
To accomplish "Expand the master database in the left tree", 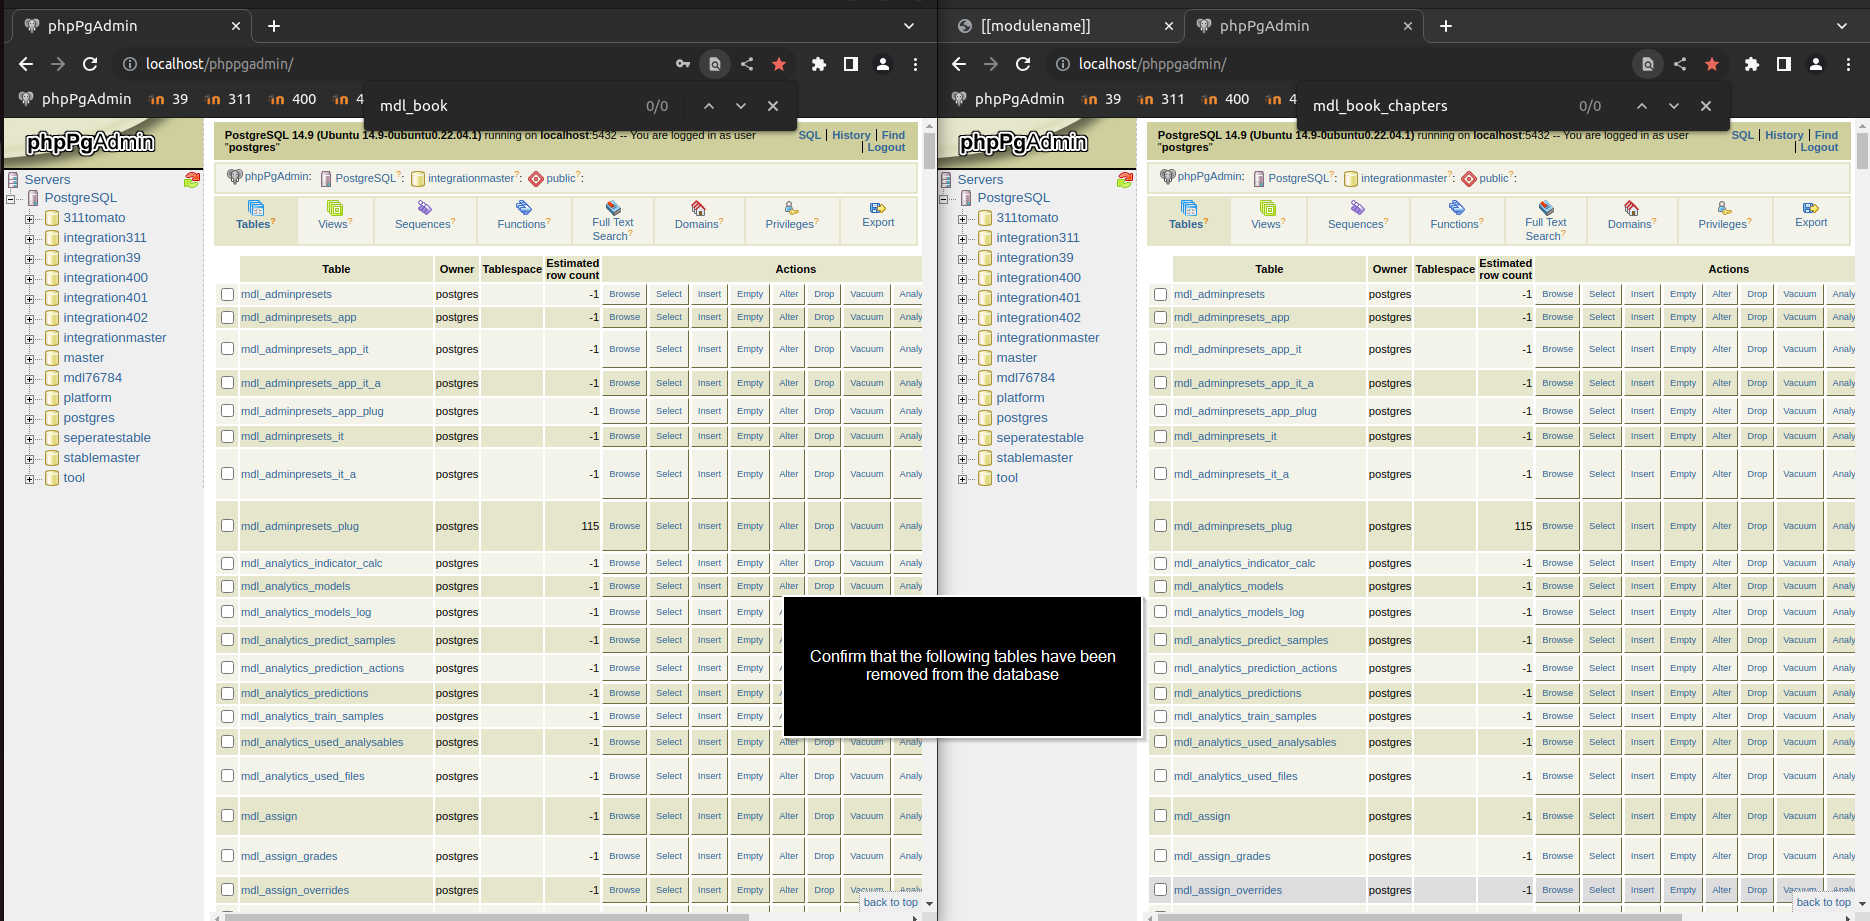I will pyautogui.click(x=29, y=359).
